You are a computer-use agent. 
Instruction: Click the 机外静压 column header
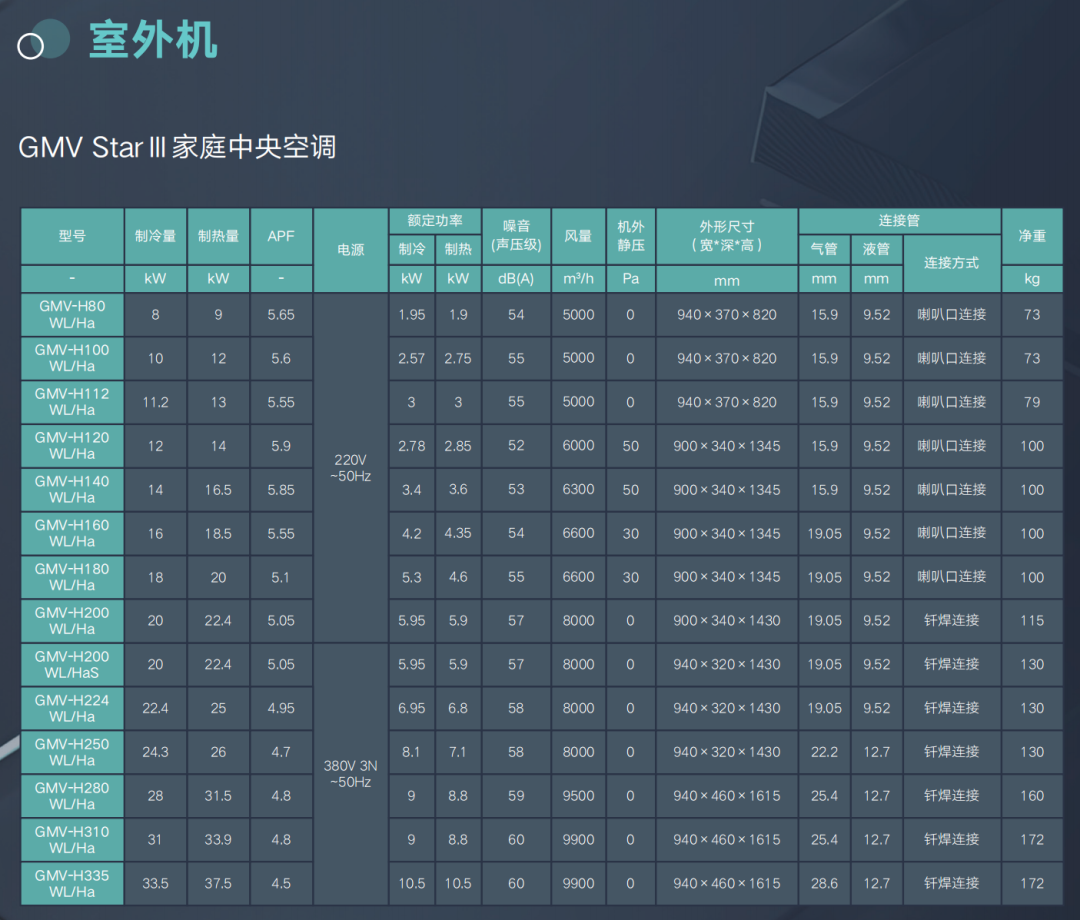point(631,236)
